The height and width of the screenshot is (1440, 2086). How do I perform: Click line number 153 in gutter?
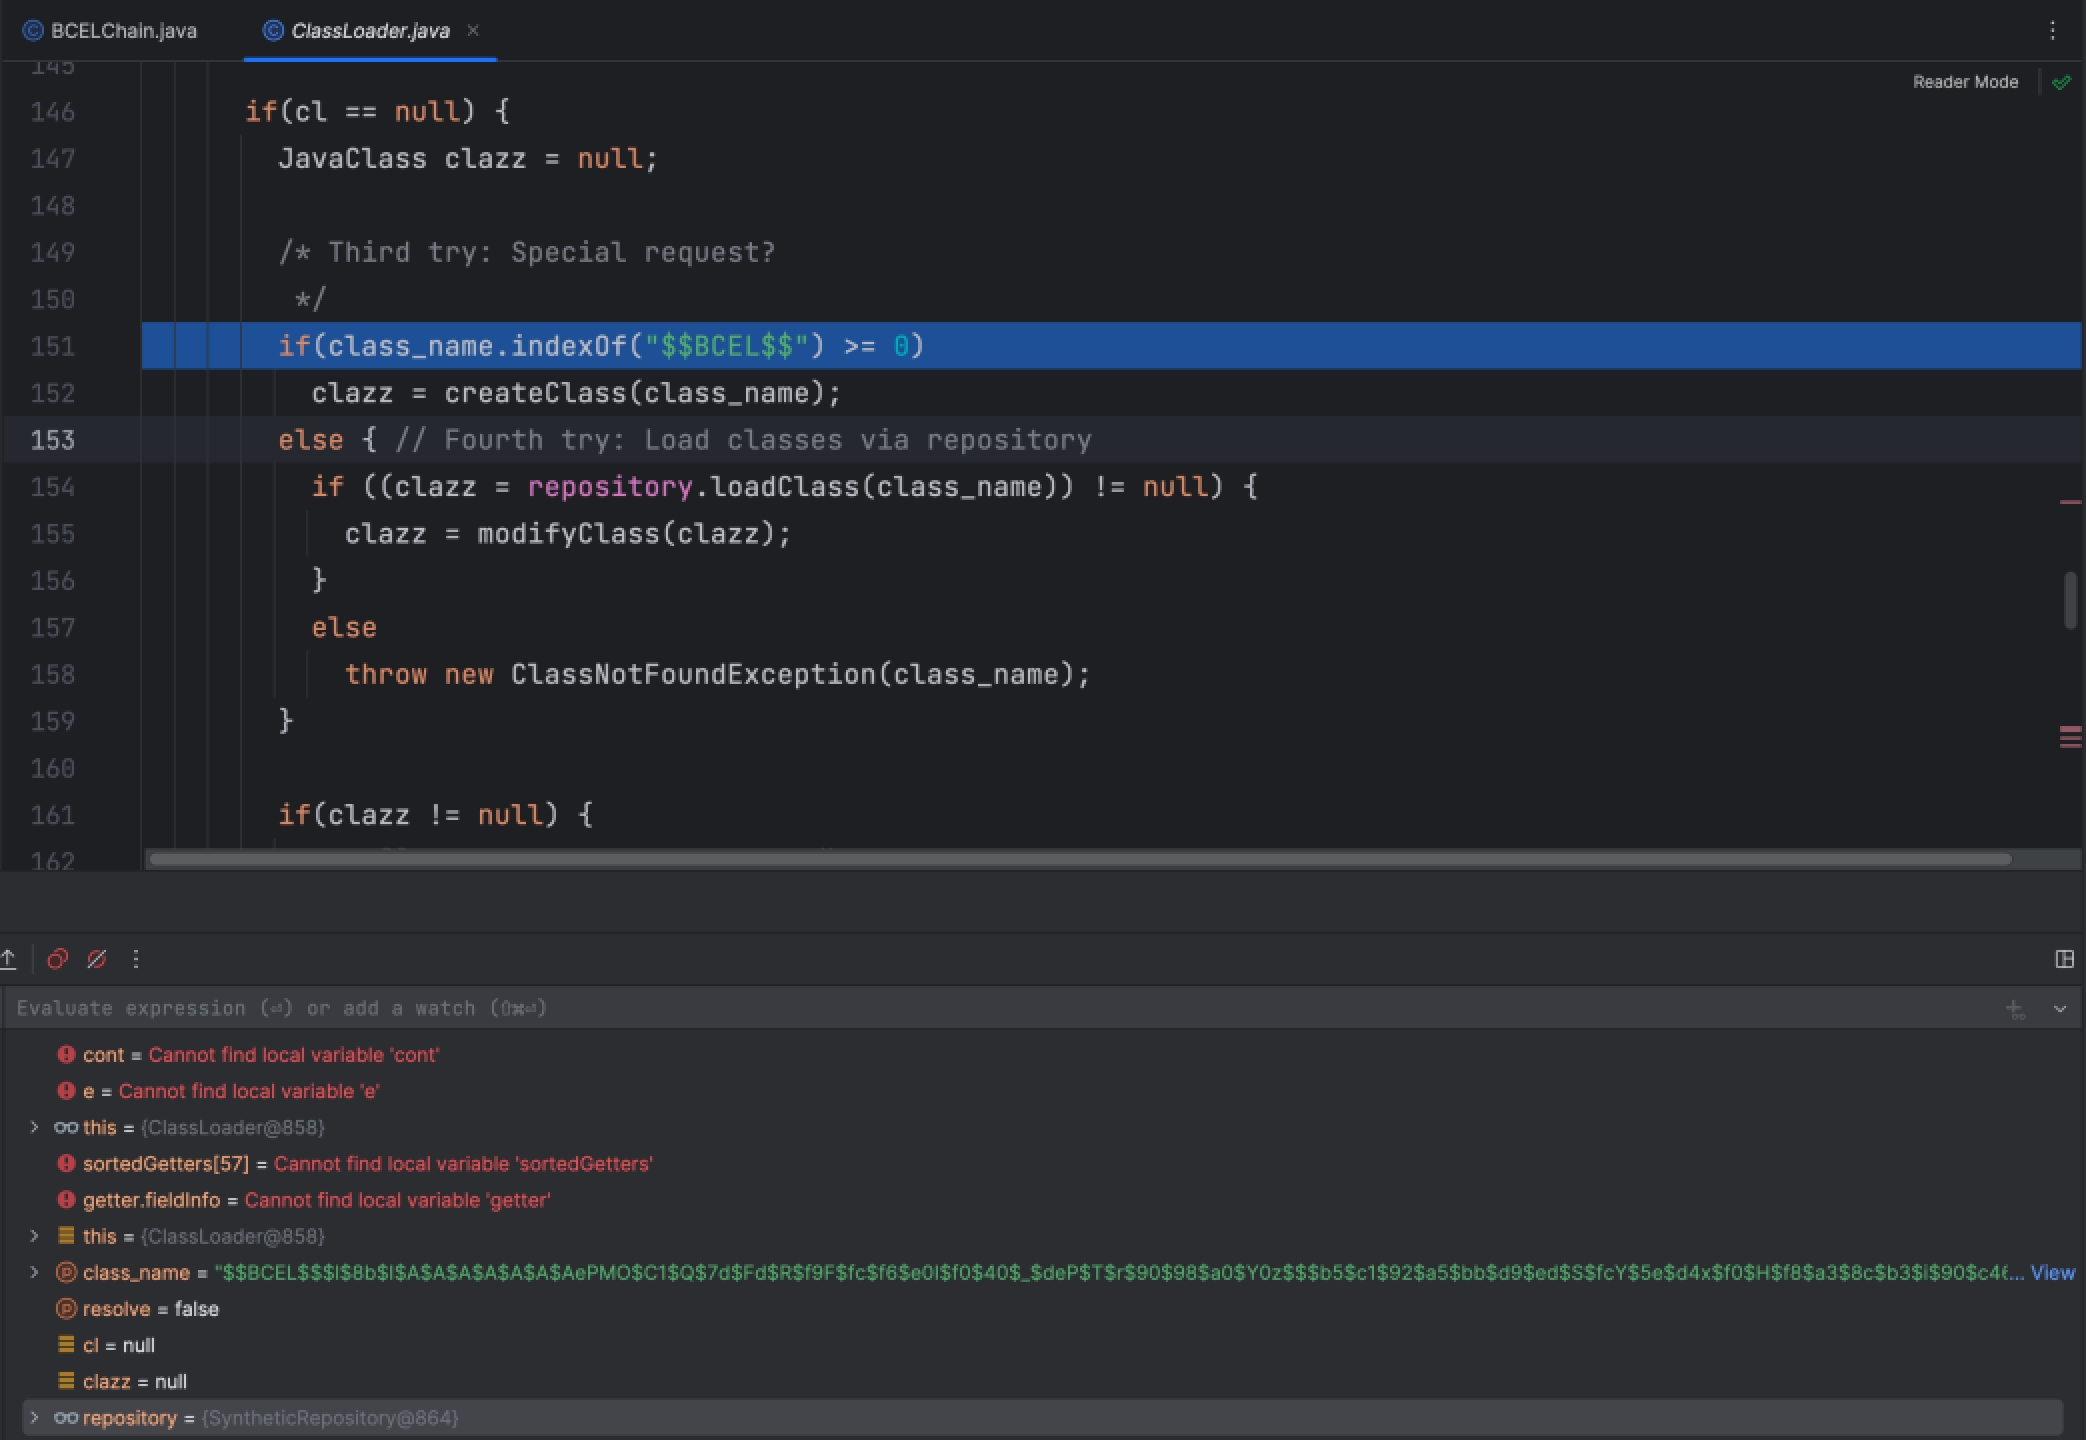pyautogui.click(x=52, y=440)
